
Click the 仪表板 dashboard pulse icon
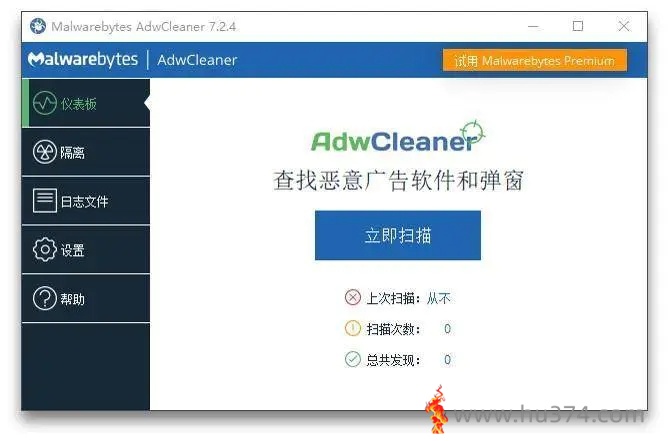[x=44, y=103]
